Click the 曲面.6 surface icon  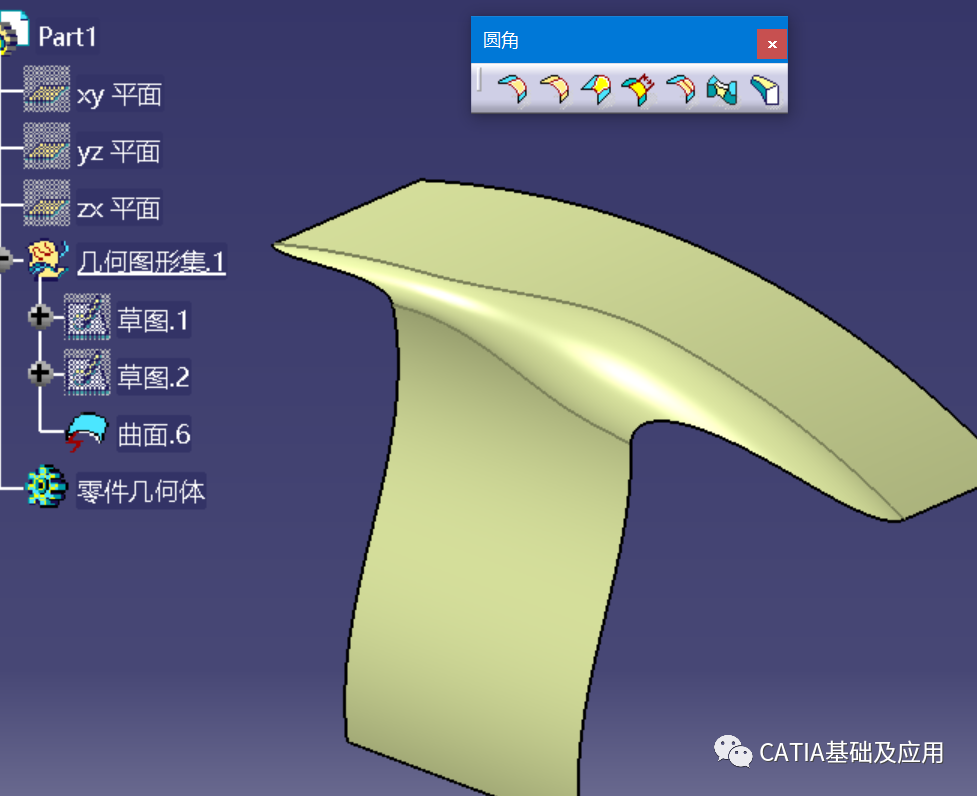pos(87,431)
